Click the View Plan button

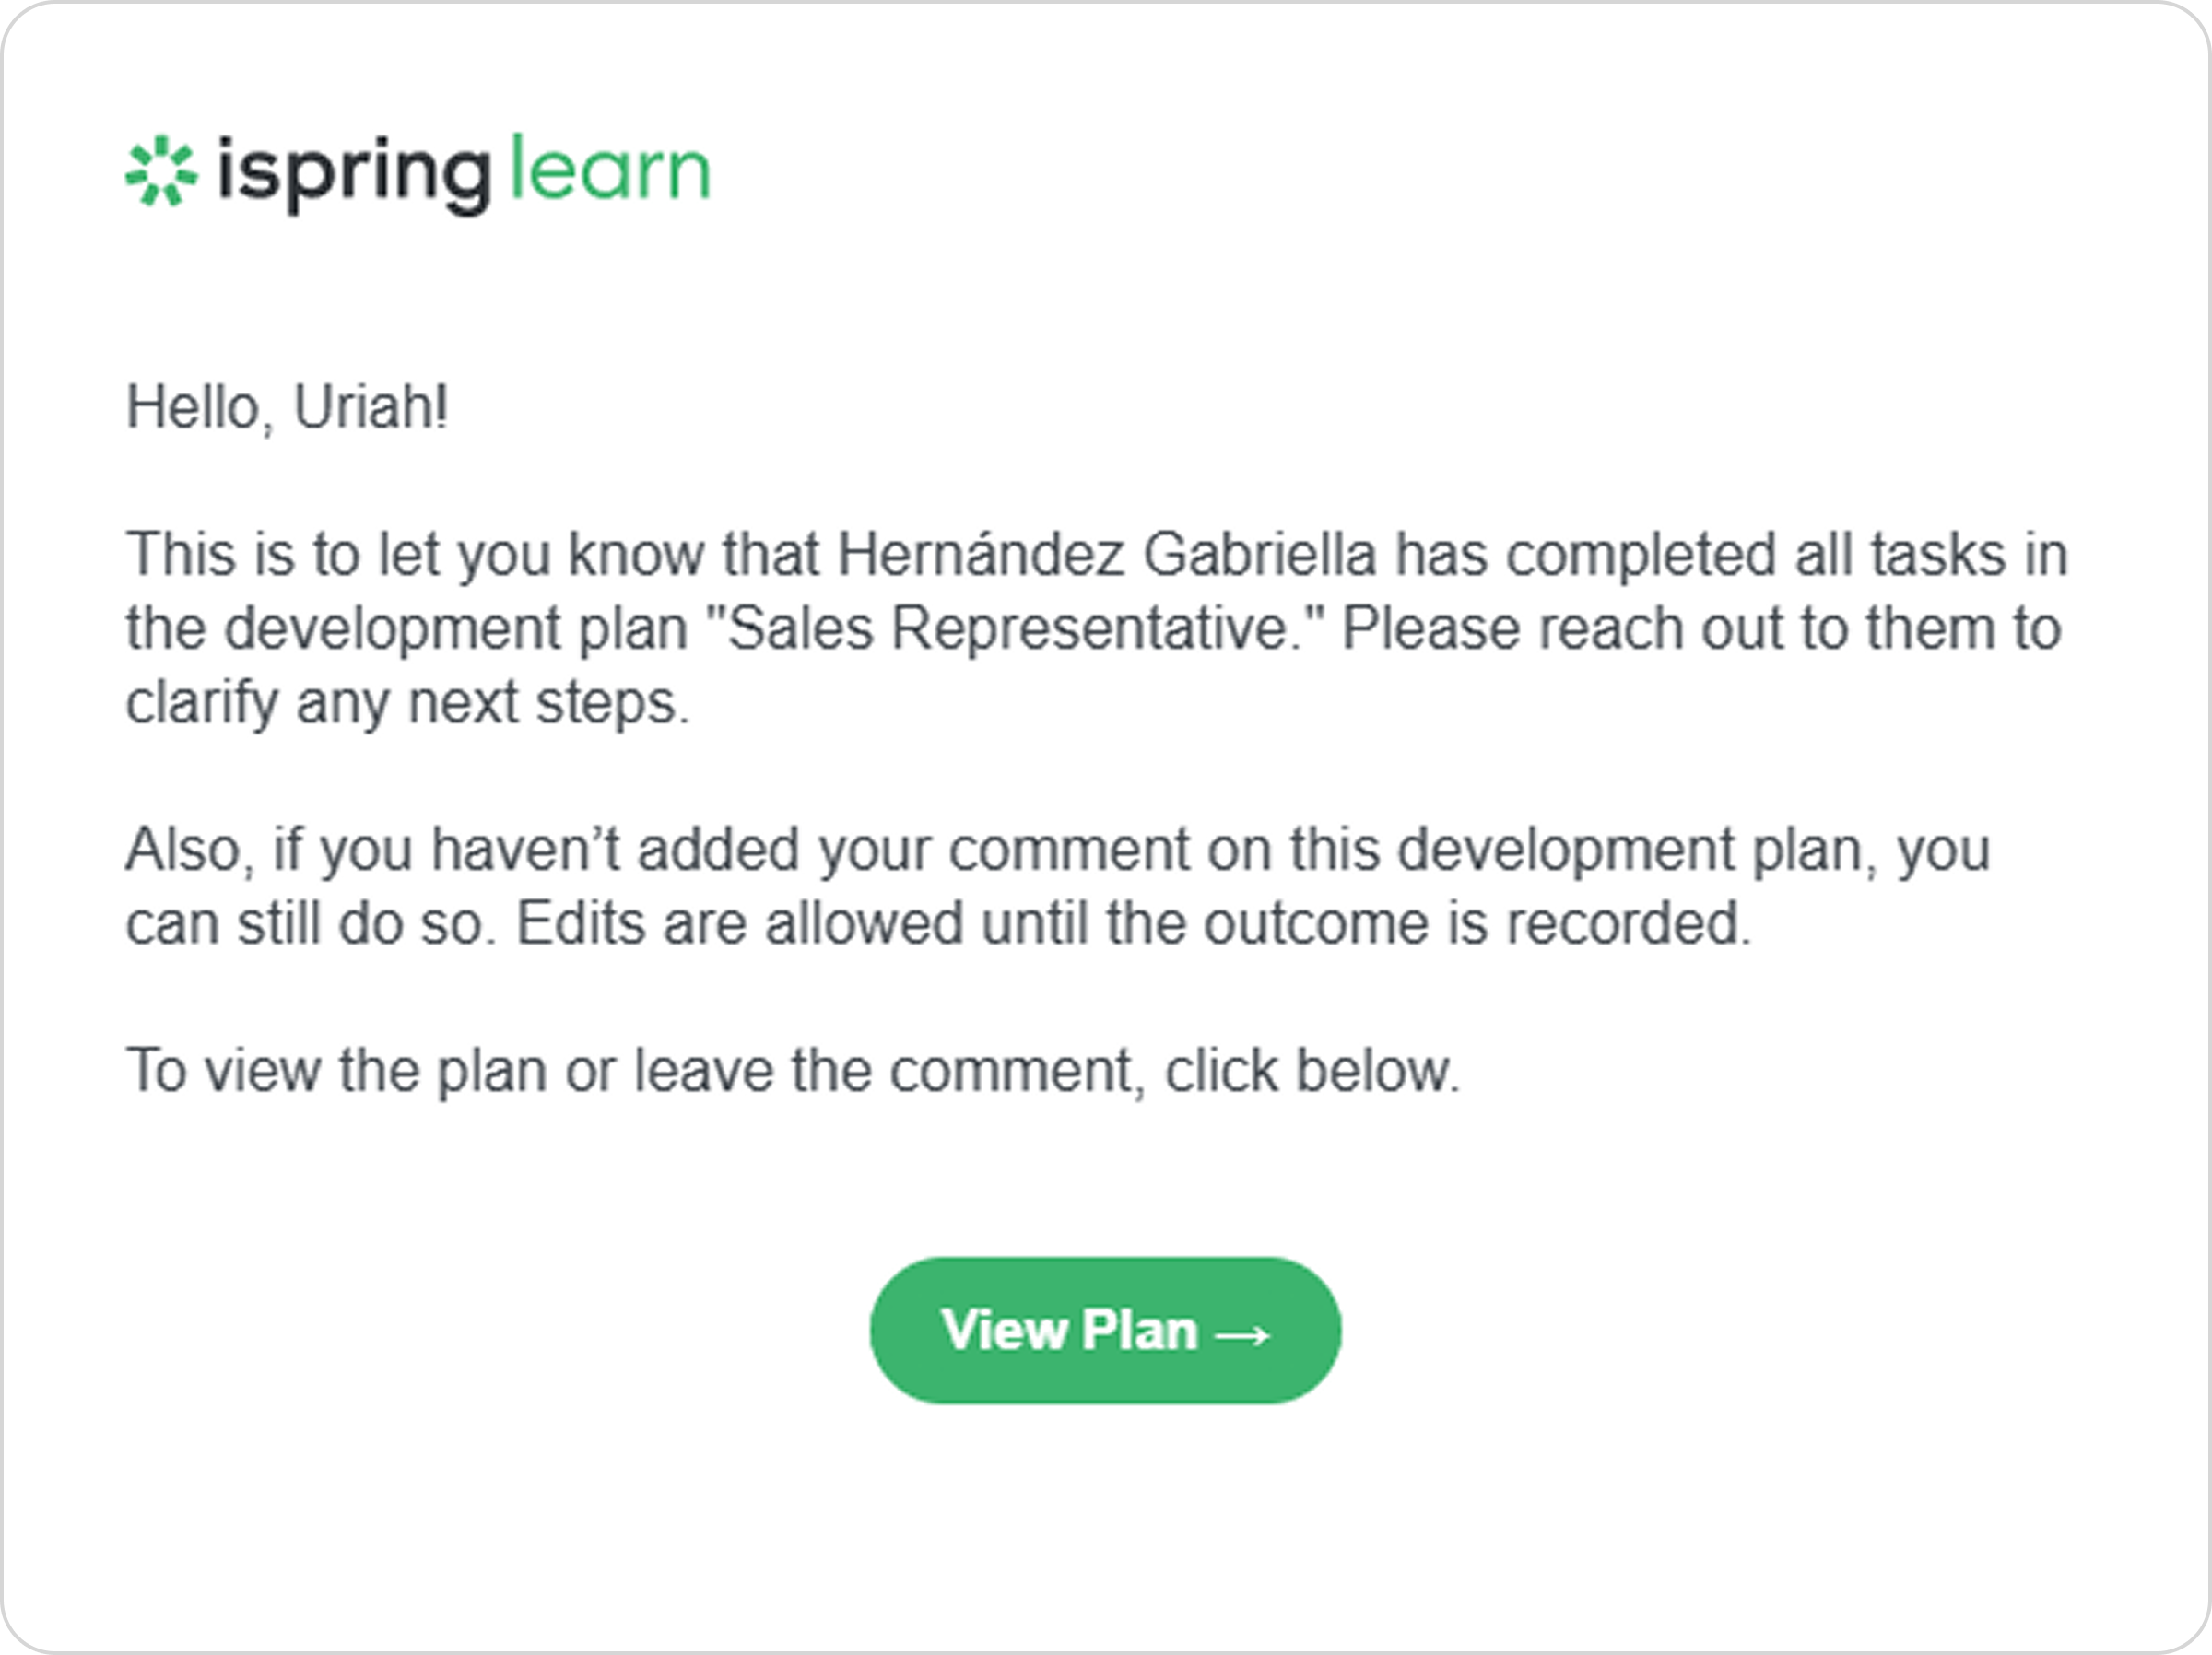(x=1105, y=1330)
